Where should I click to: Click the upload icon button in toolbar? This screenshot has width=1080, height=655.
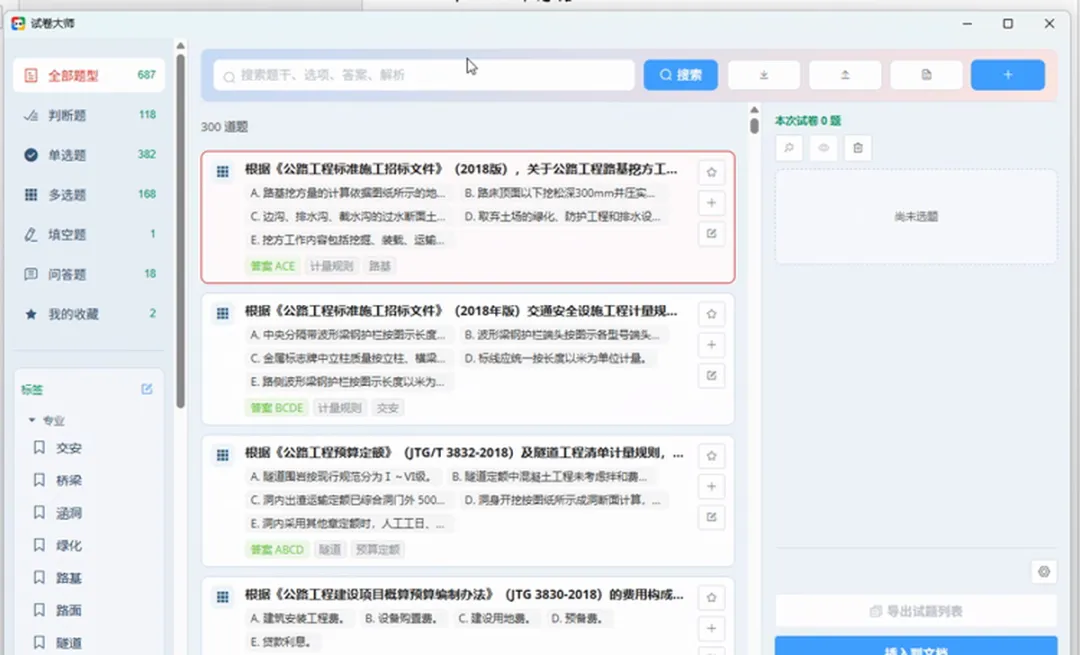coord(845,75)
